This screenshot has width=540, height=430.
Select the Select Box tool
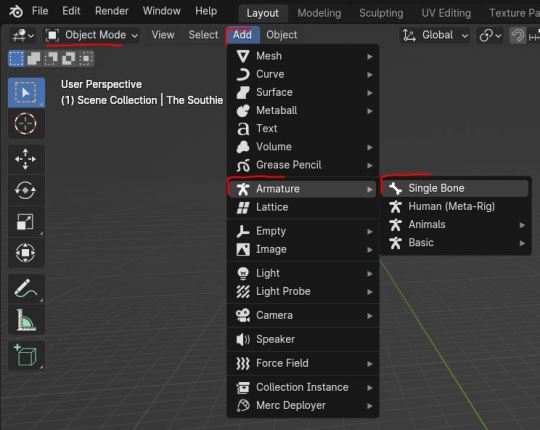click(26, 93)
